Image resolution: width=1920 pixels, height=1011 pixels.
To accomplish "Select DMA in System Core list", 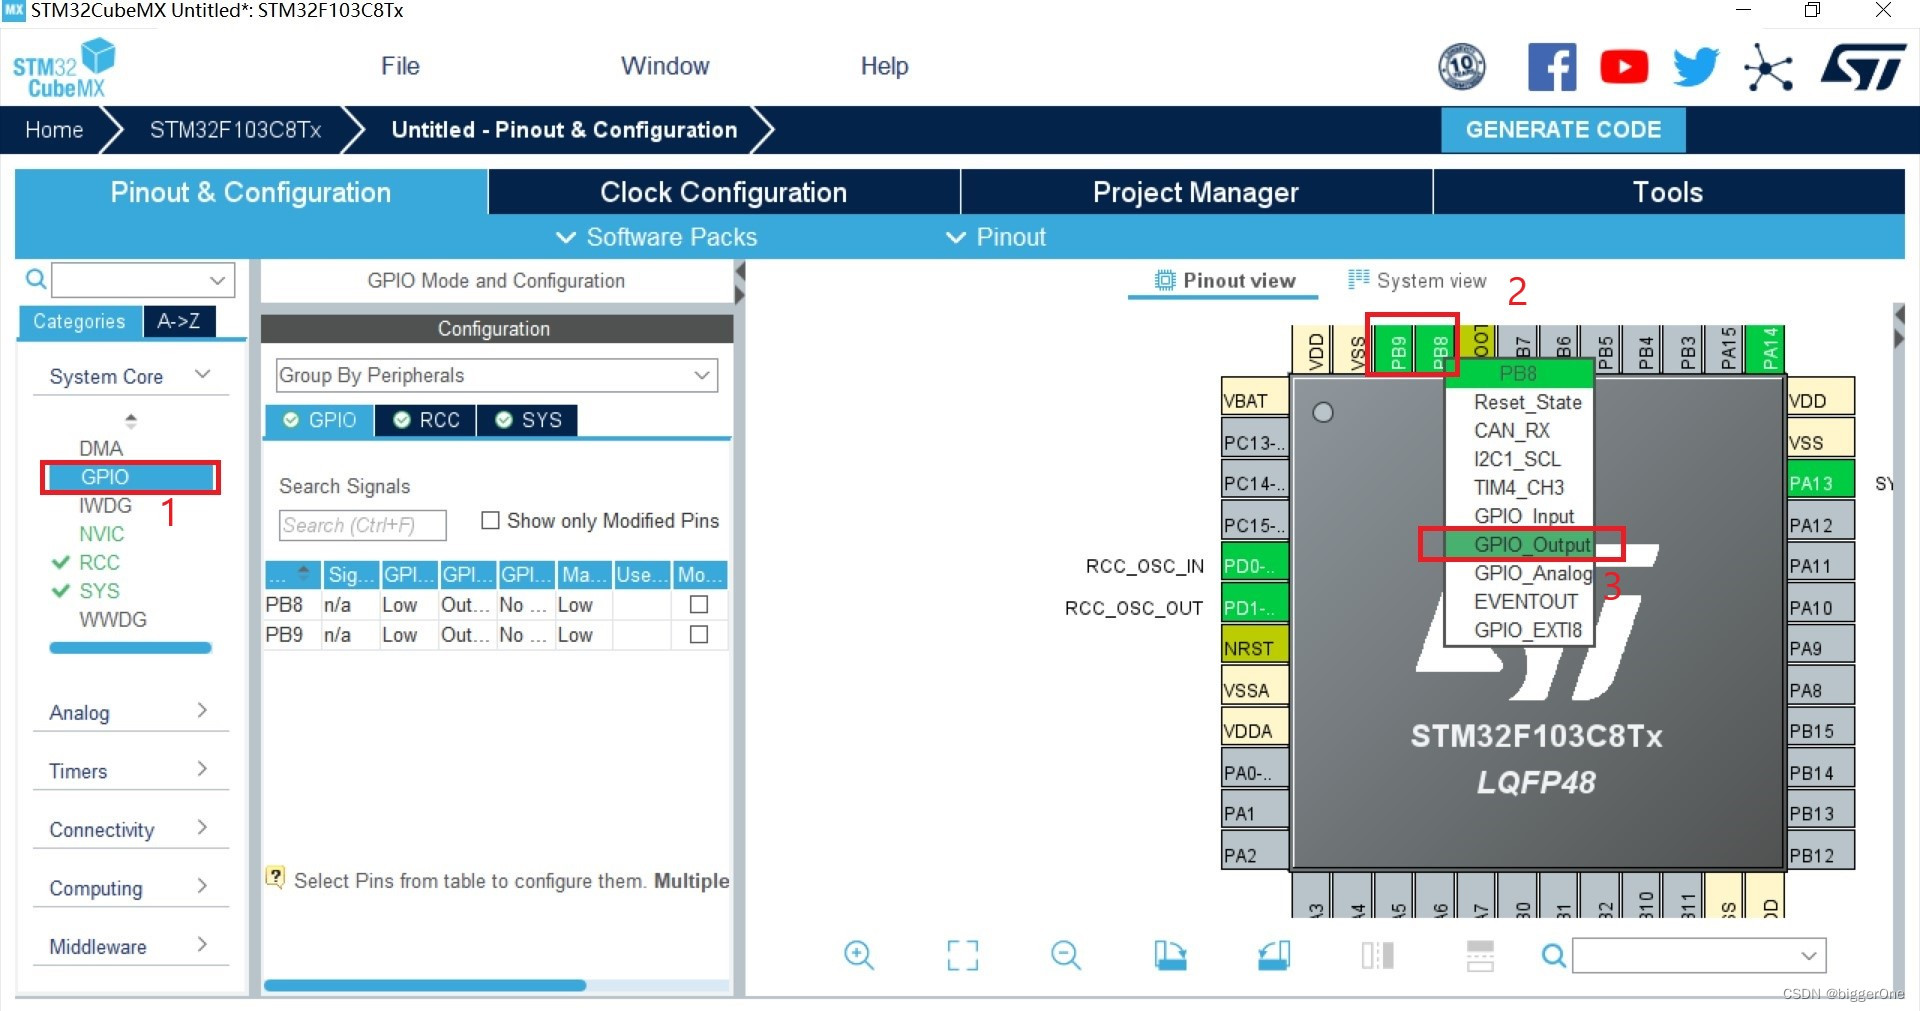I will click(101, 448).
